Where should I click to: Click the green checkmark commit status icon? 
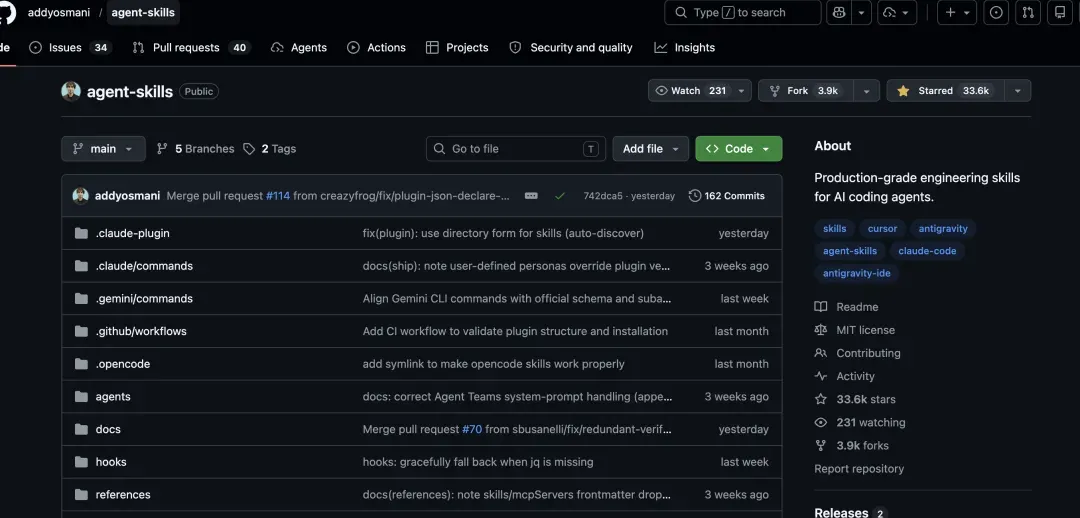coord(560,196)
